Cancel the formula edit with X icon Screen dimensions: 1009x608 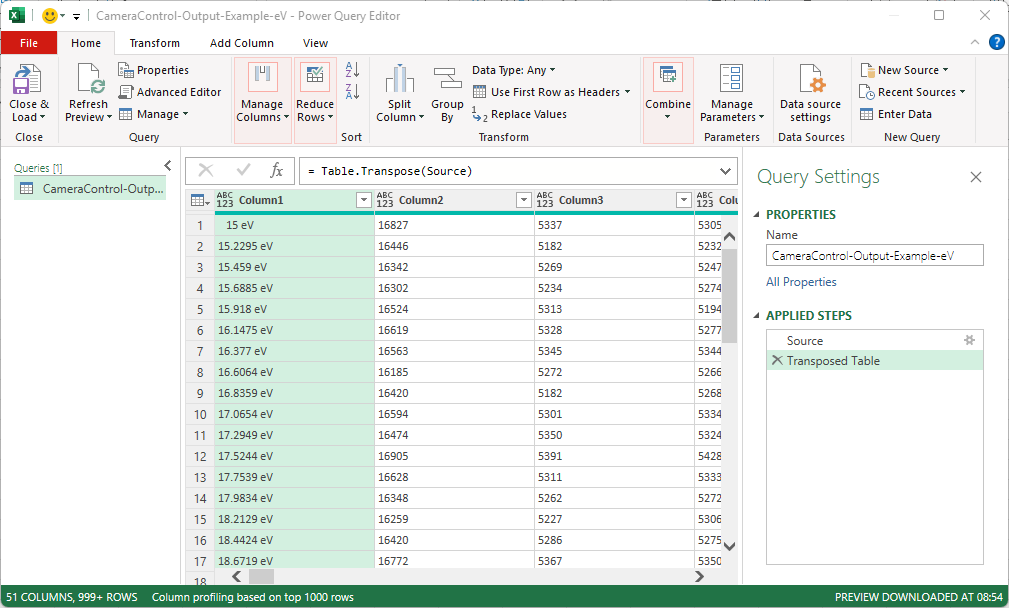206,170
